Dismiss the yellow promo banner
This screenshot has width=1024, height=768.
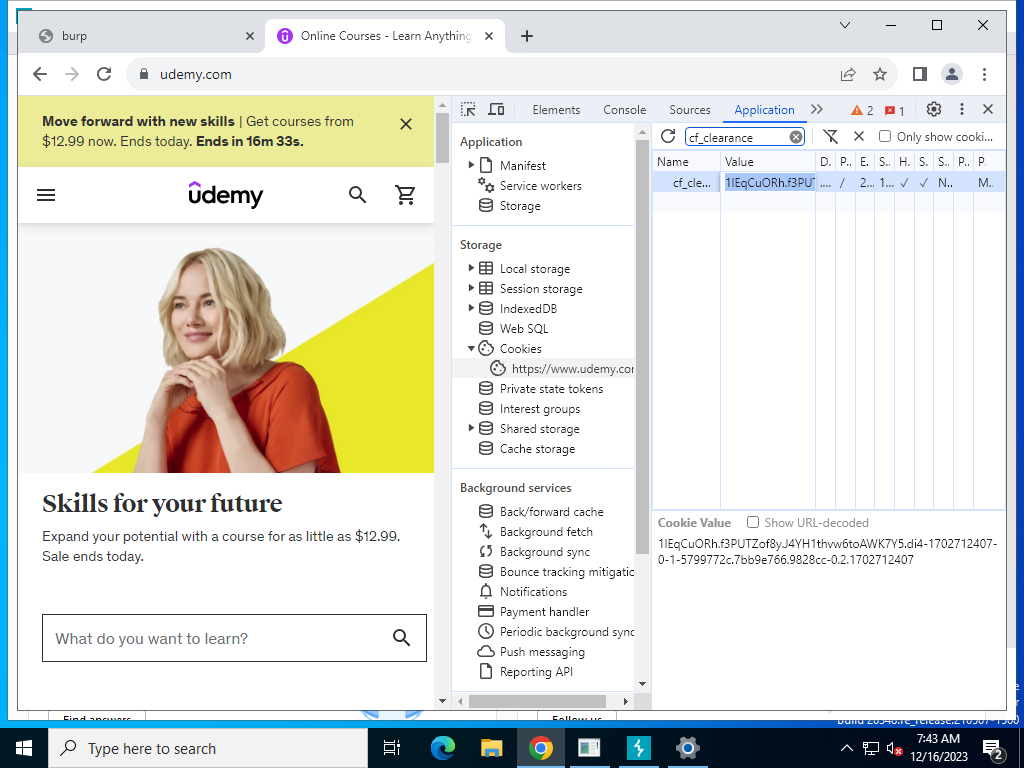point(406,124)
